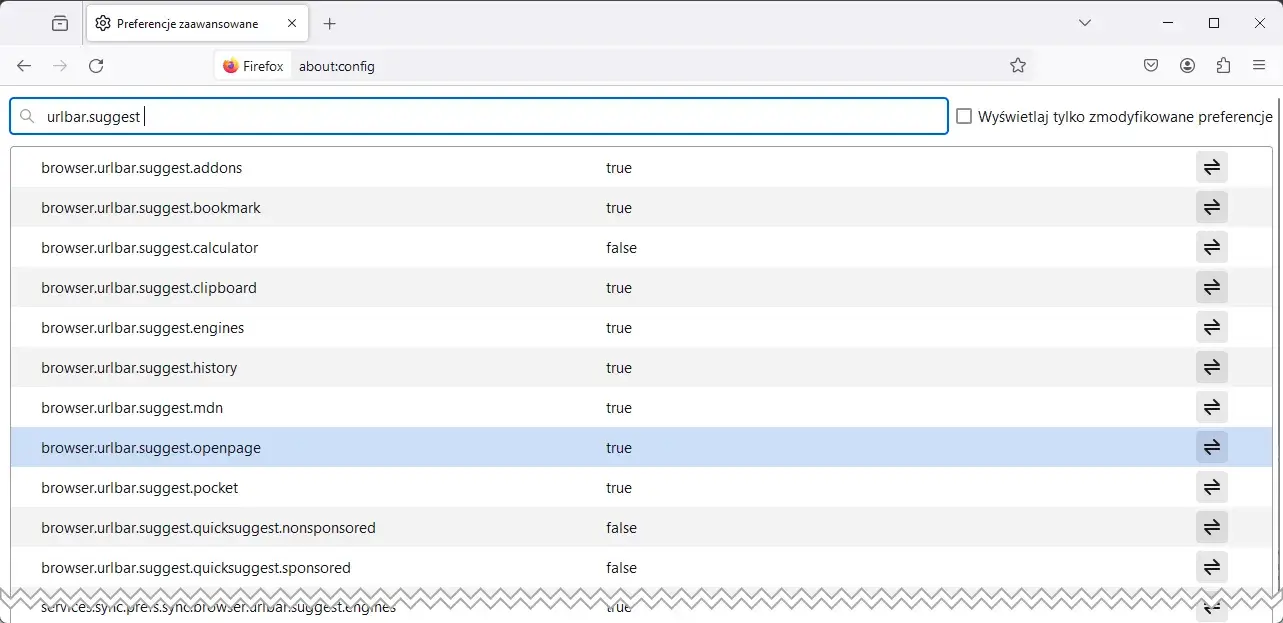Screen dimensions: 1283x623
Task: Go back to the previous page
Action: [x=24, y=66]
